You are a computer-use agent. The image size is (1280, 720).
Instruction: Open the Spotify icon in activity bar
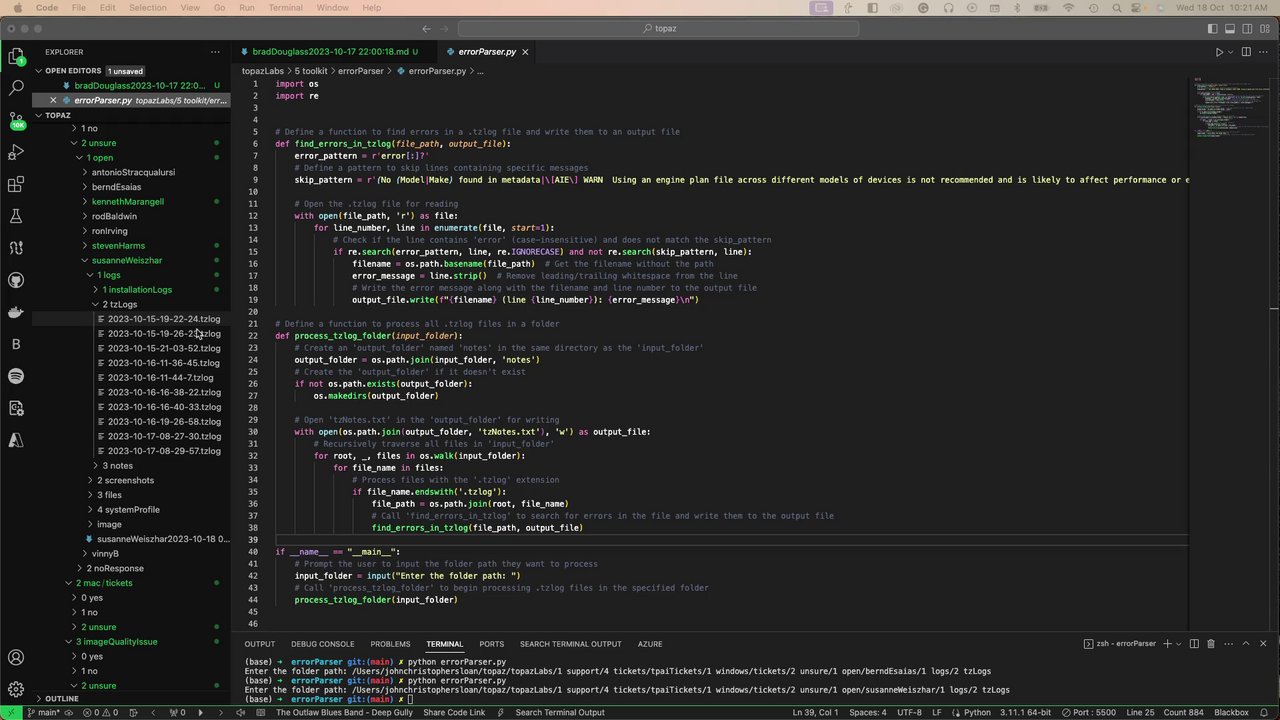tap(16, 376)
